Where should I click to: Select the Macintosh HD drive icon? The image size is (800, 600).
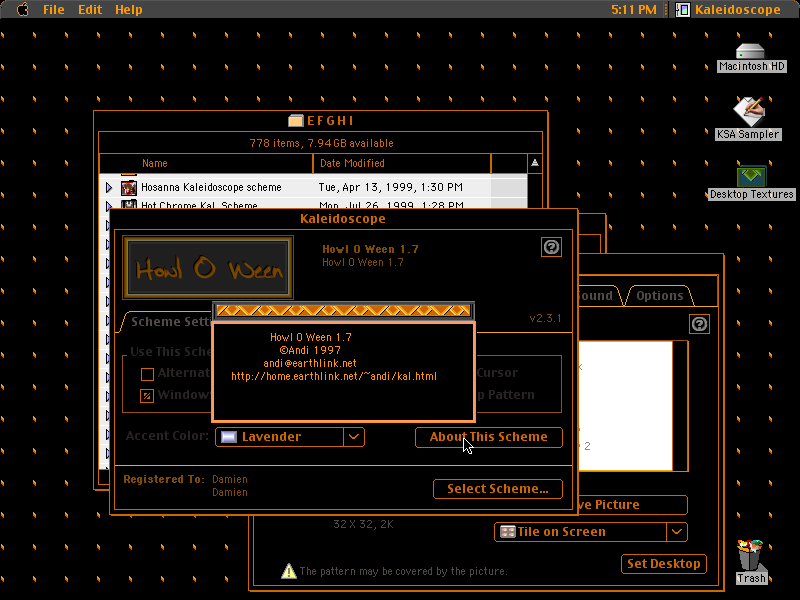click(x=751, y=58)
